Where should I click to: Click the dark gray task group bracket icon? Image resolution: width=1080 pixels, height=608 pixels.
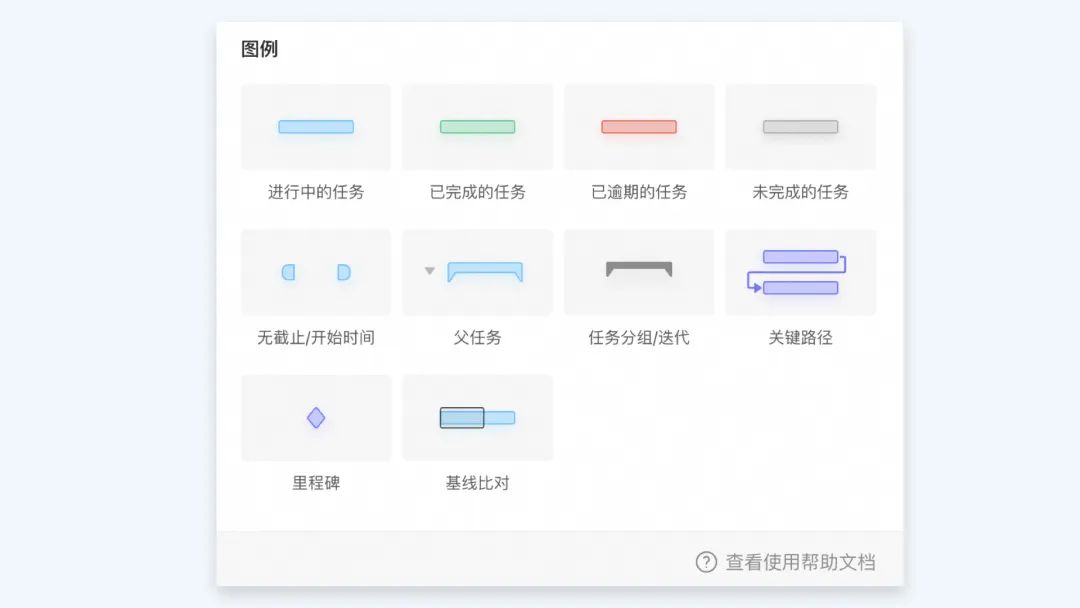(x=639, y=268)
